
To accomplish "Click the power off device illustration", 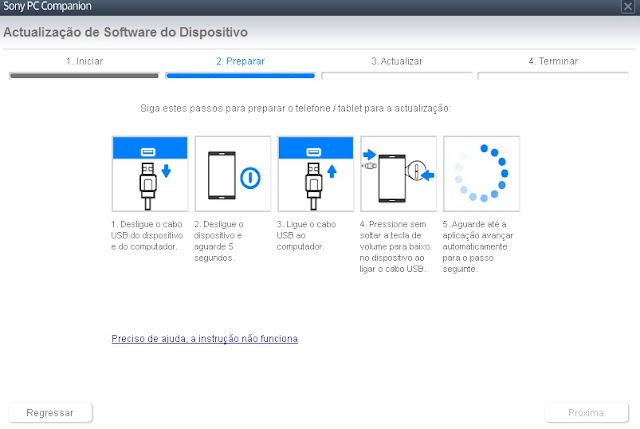I will pyautogui.click(x=233, y=174).
